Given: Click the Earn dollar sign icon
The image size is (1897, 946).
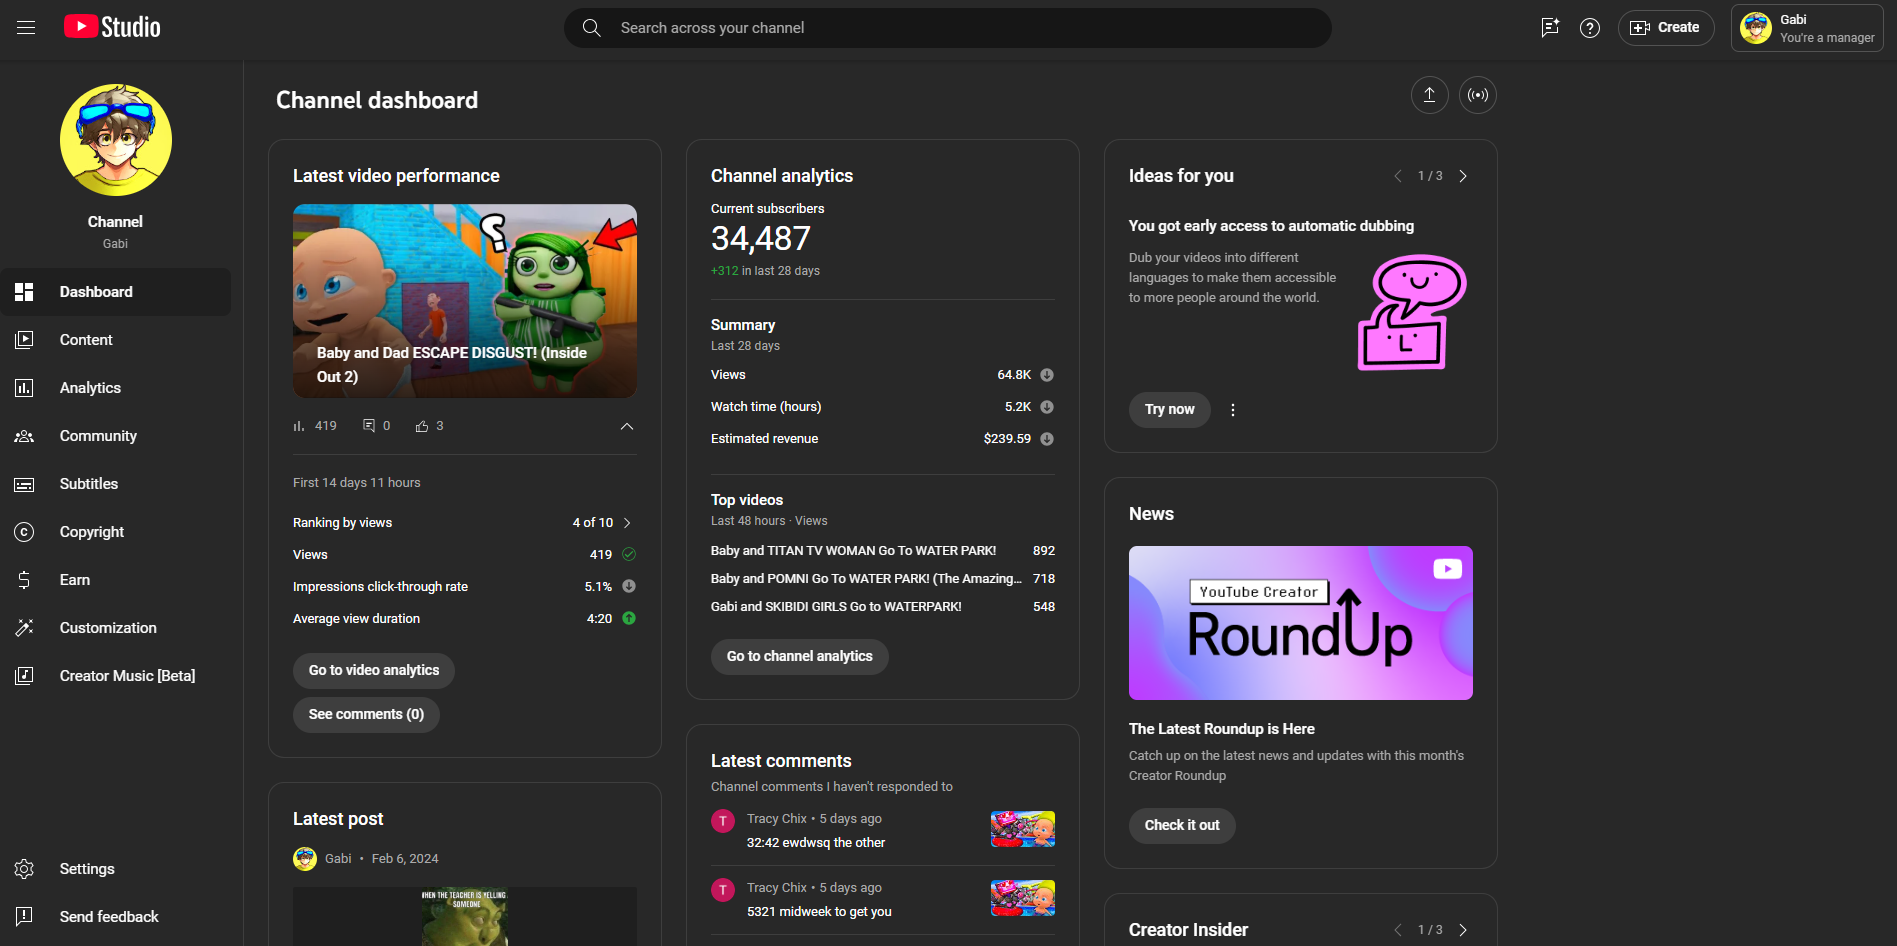Looking at the screenshot, I should [x=24, y=580].
